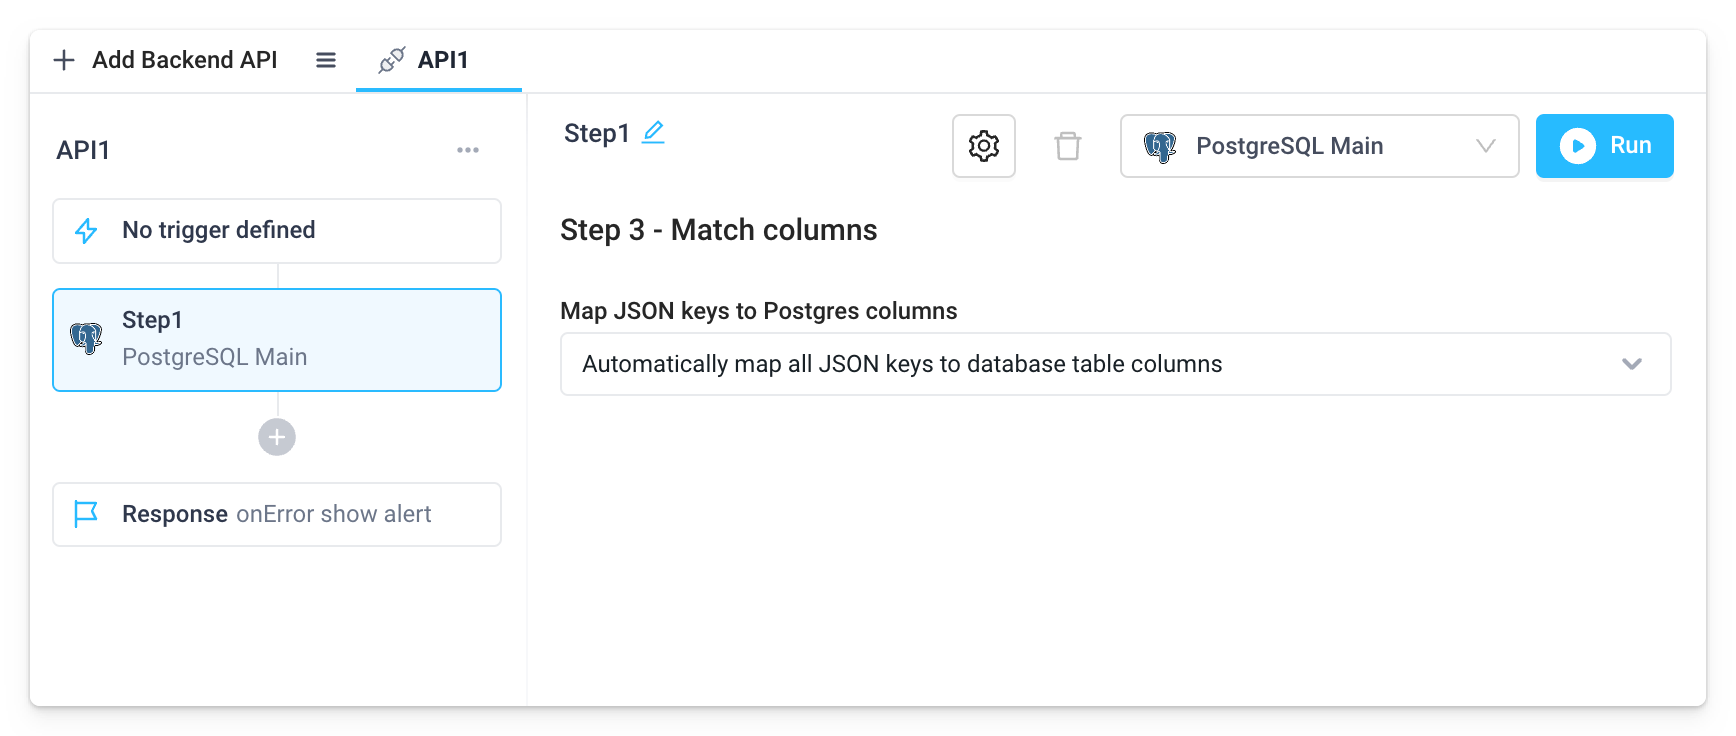
Task: Select the Step1 PostgreSQL Main block
Action: tap(277, 340)
